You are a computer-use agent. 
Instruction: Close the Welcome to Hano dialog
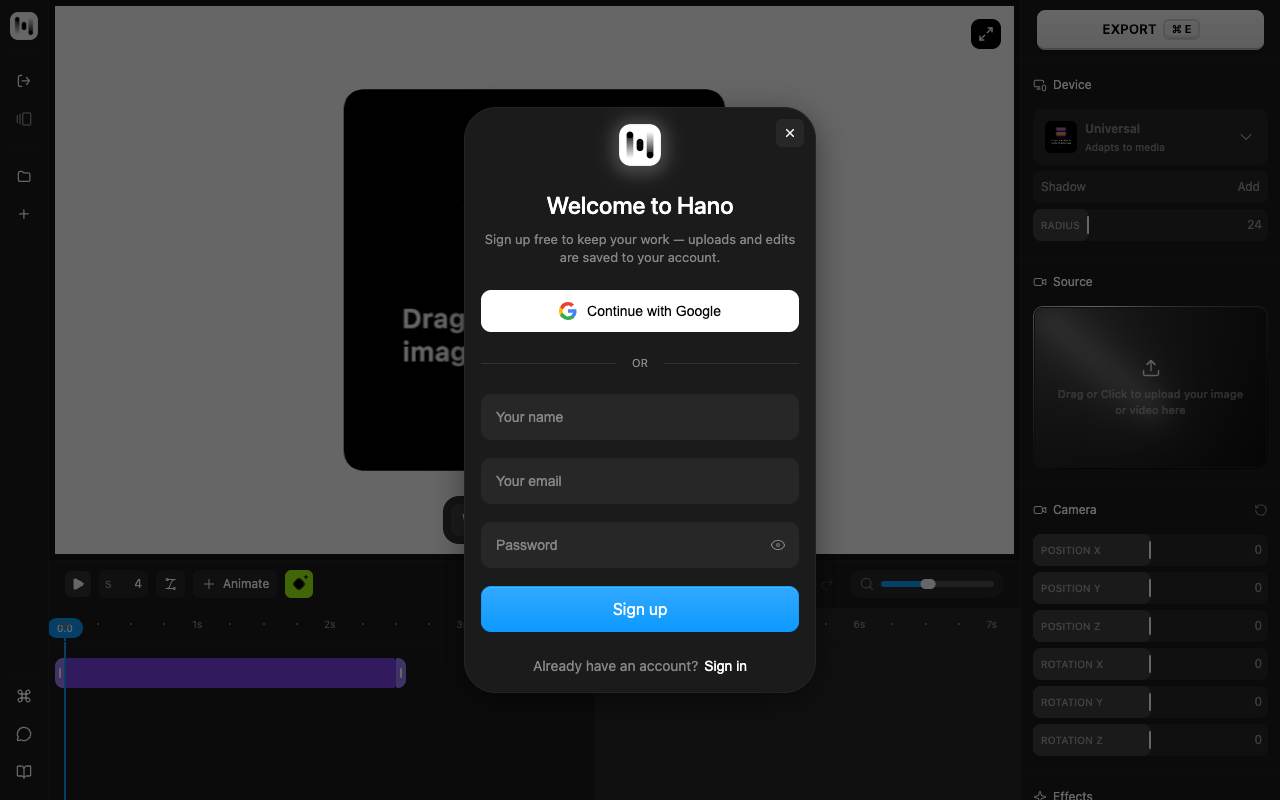[790, 133]
